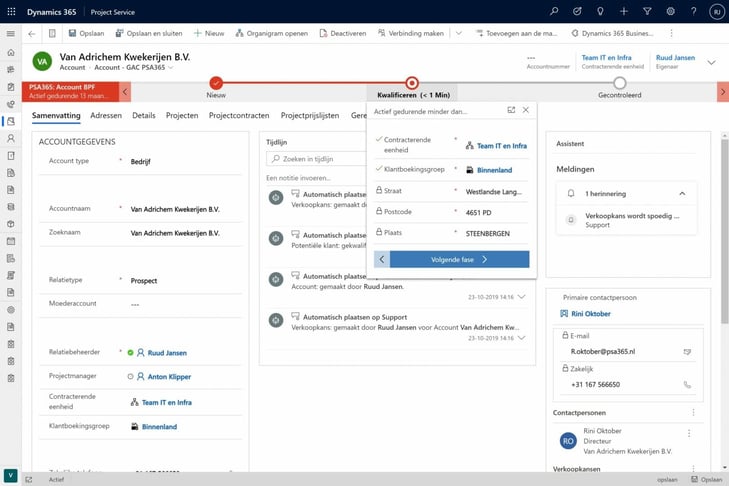Open Dynamics 365 Business toolbar item
Image resolution: width=729 pixels, height=486 pixels.
(612, 33)
